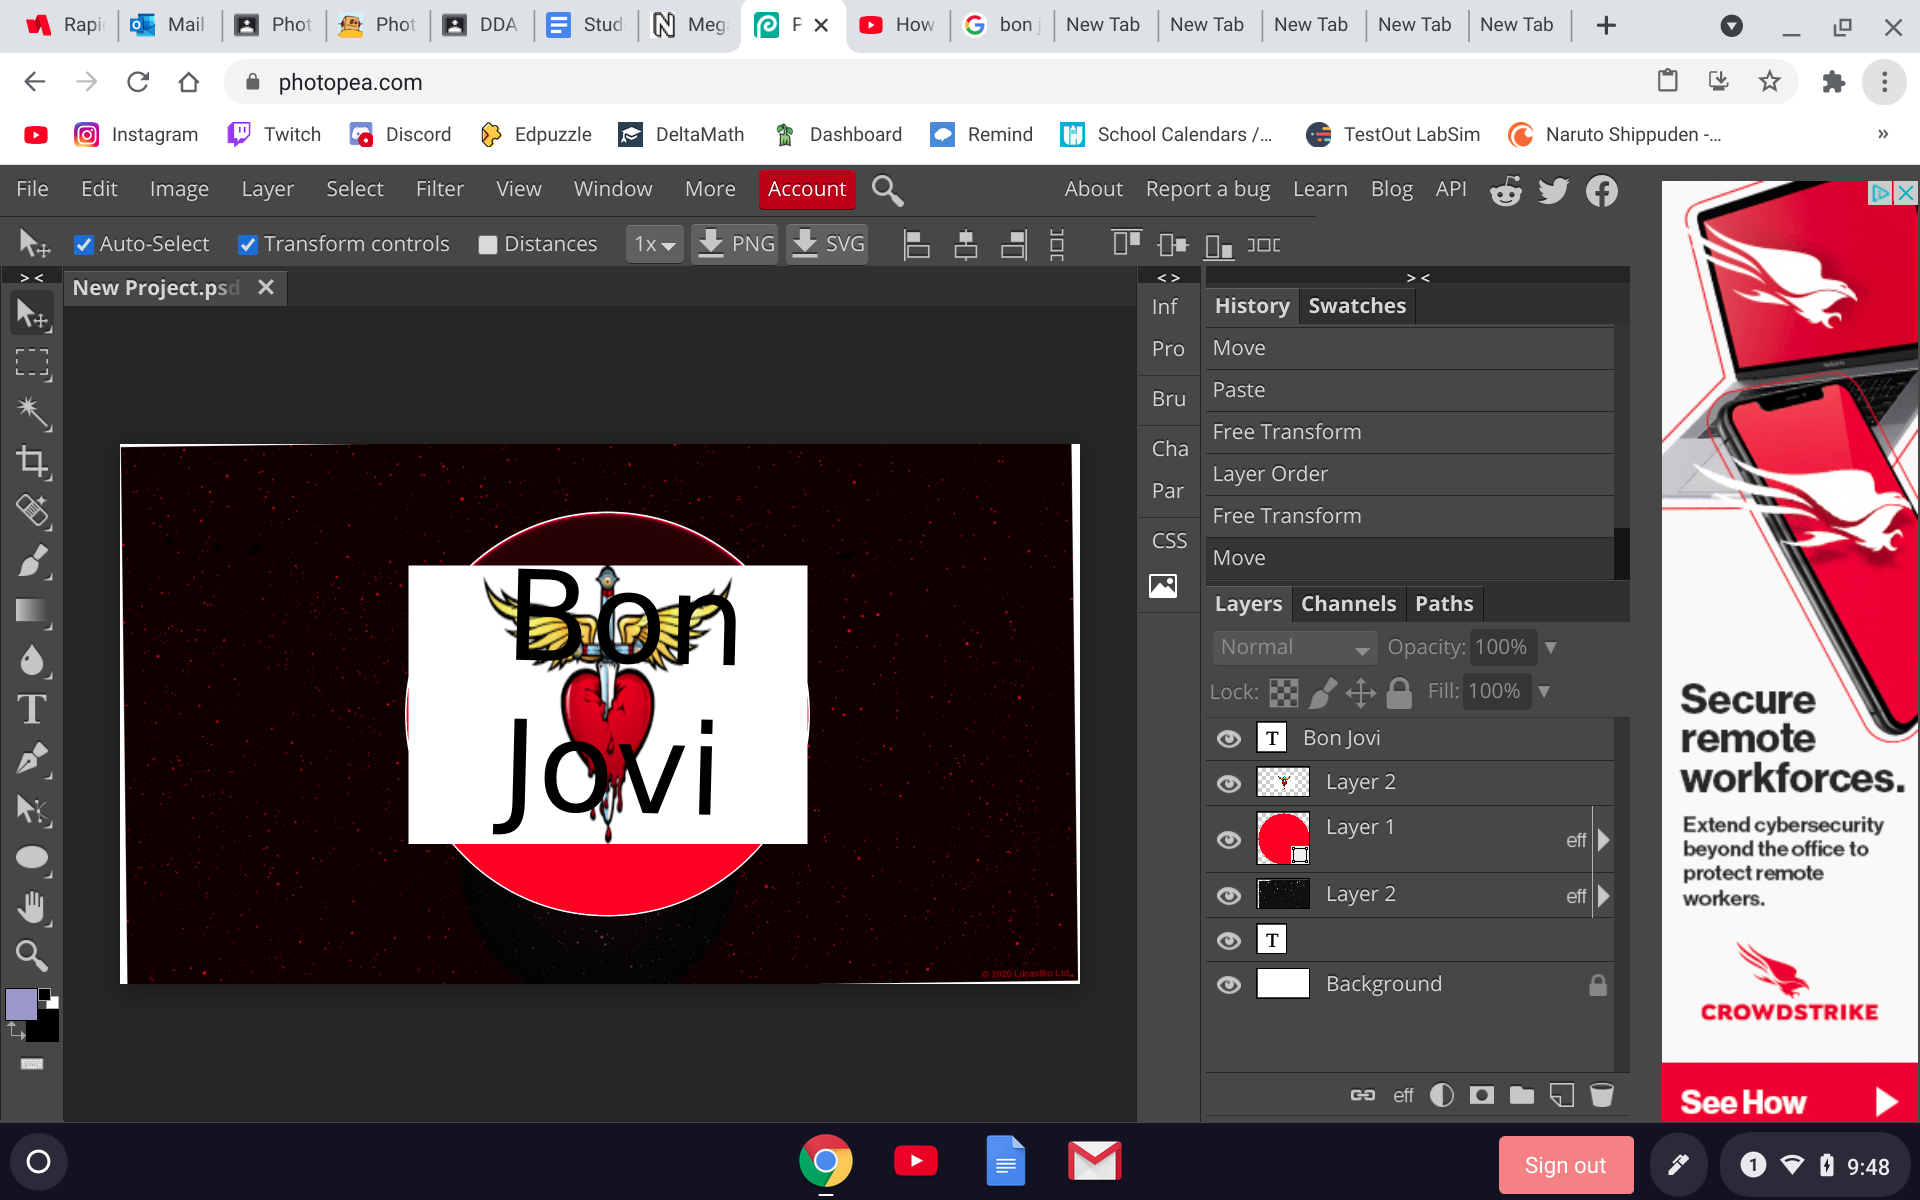Hide the dark starry Layer 2
1920x1200 pixels.
pos(1229,896)
